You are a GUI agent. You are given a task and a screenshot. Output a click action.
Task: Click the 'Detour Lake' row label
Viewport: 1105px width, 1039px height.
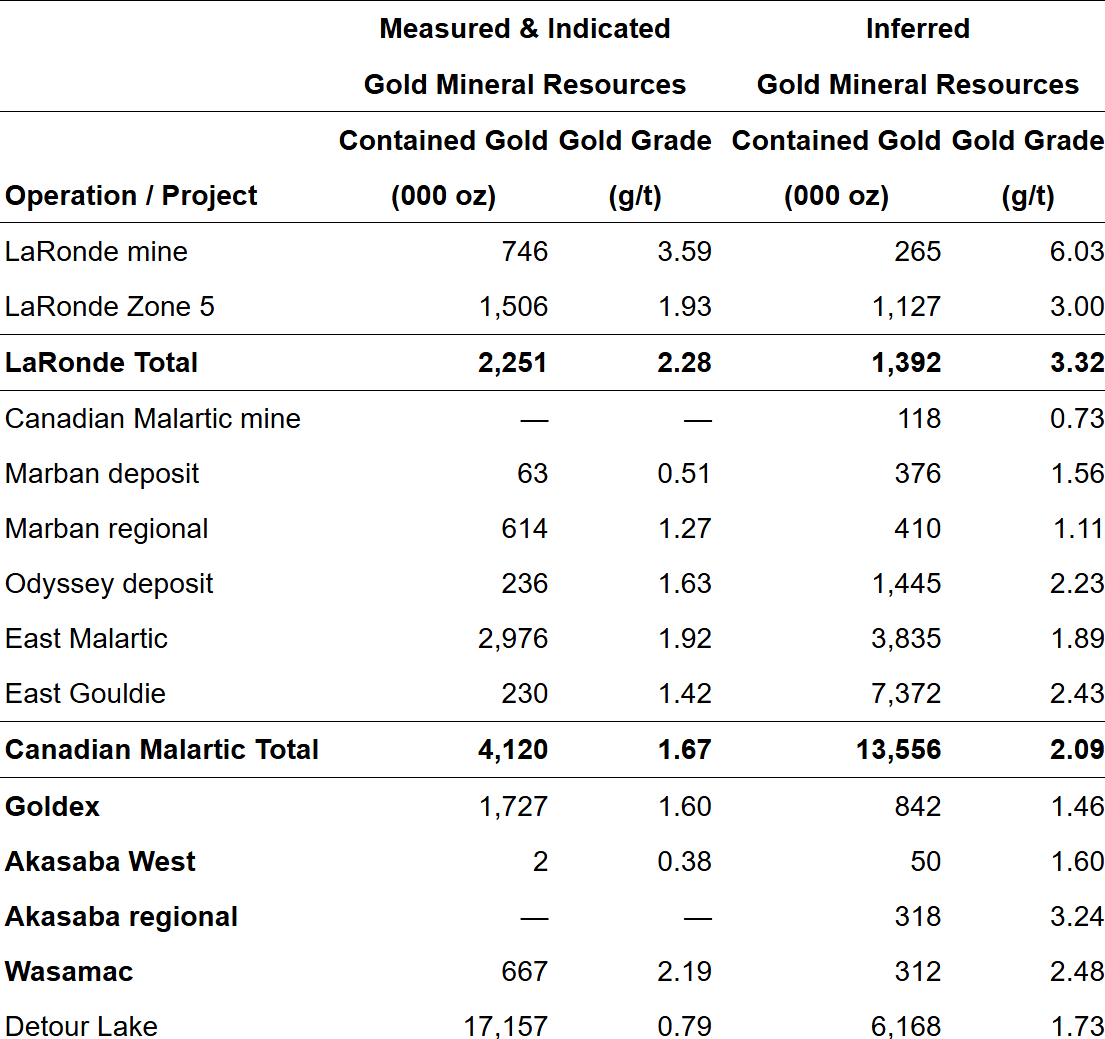click(81, 1026)
